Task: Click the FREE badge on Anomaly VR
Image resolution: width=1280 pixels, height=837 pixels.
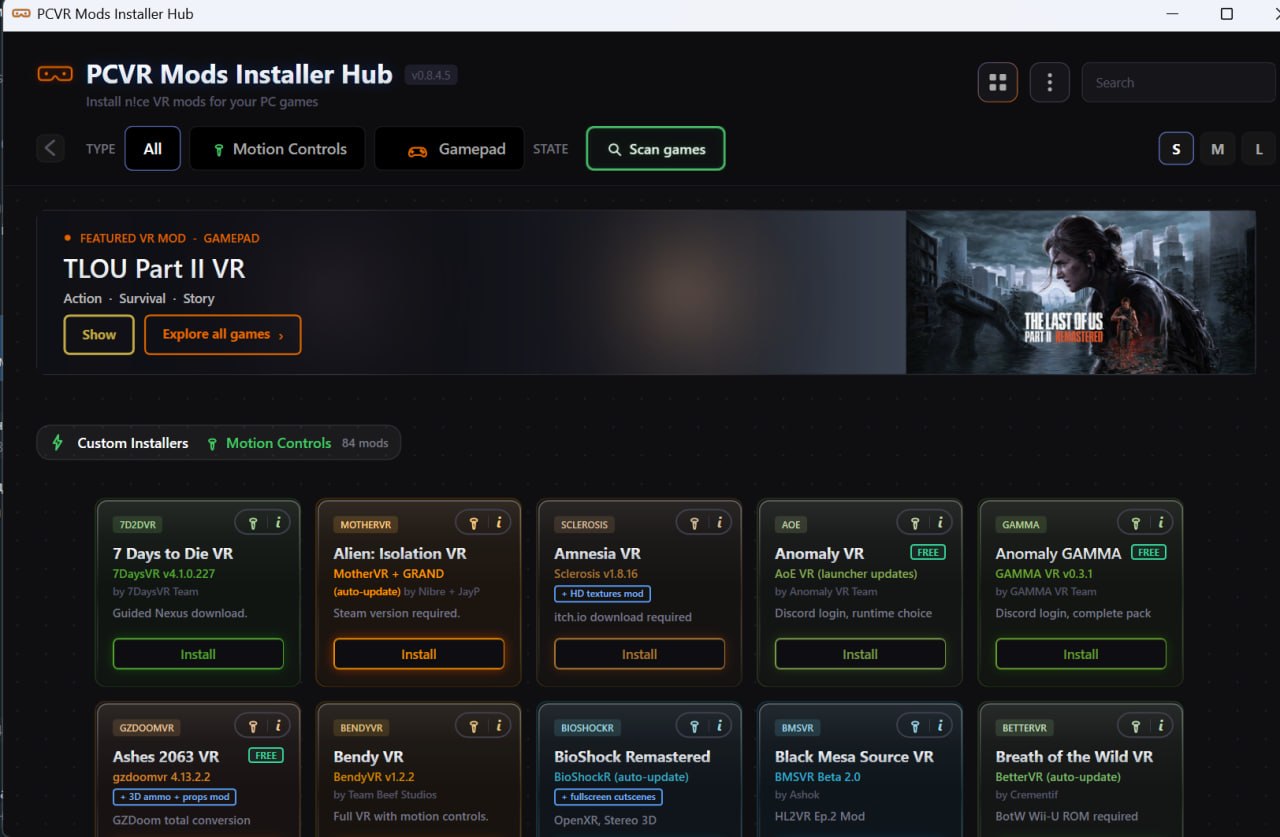Action: coord(928,552)
